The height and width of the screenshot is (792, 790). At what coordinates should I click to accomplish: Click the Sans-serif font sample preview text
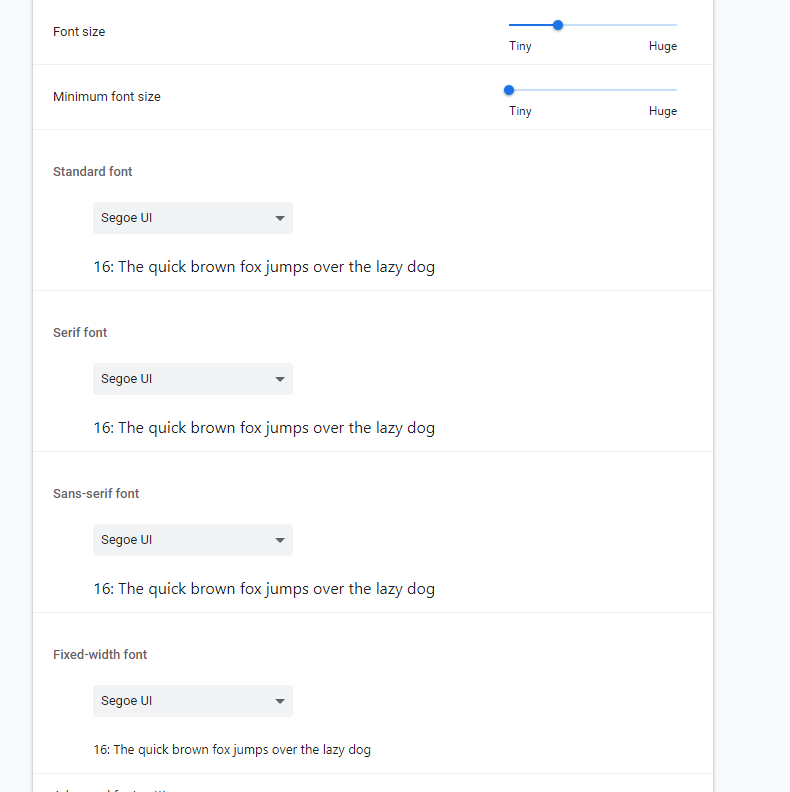click(264, 589)
